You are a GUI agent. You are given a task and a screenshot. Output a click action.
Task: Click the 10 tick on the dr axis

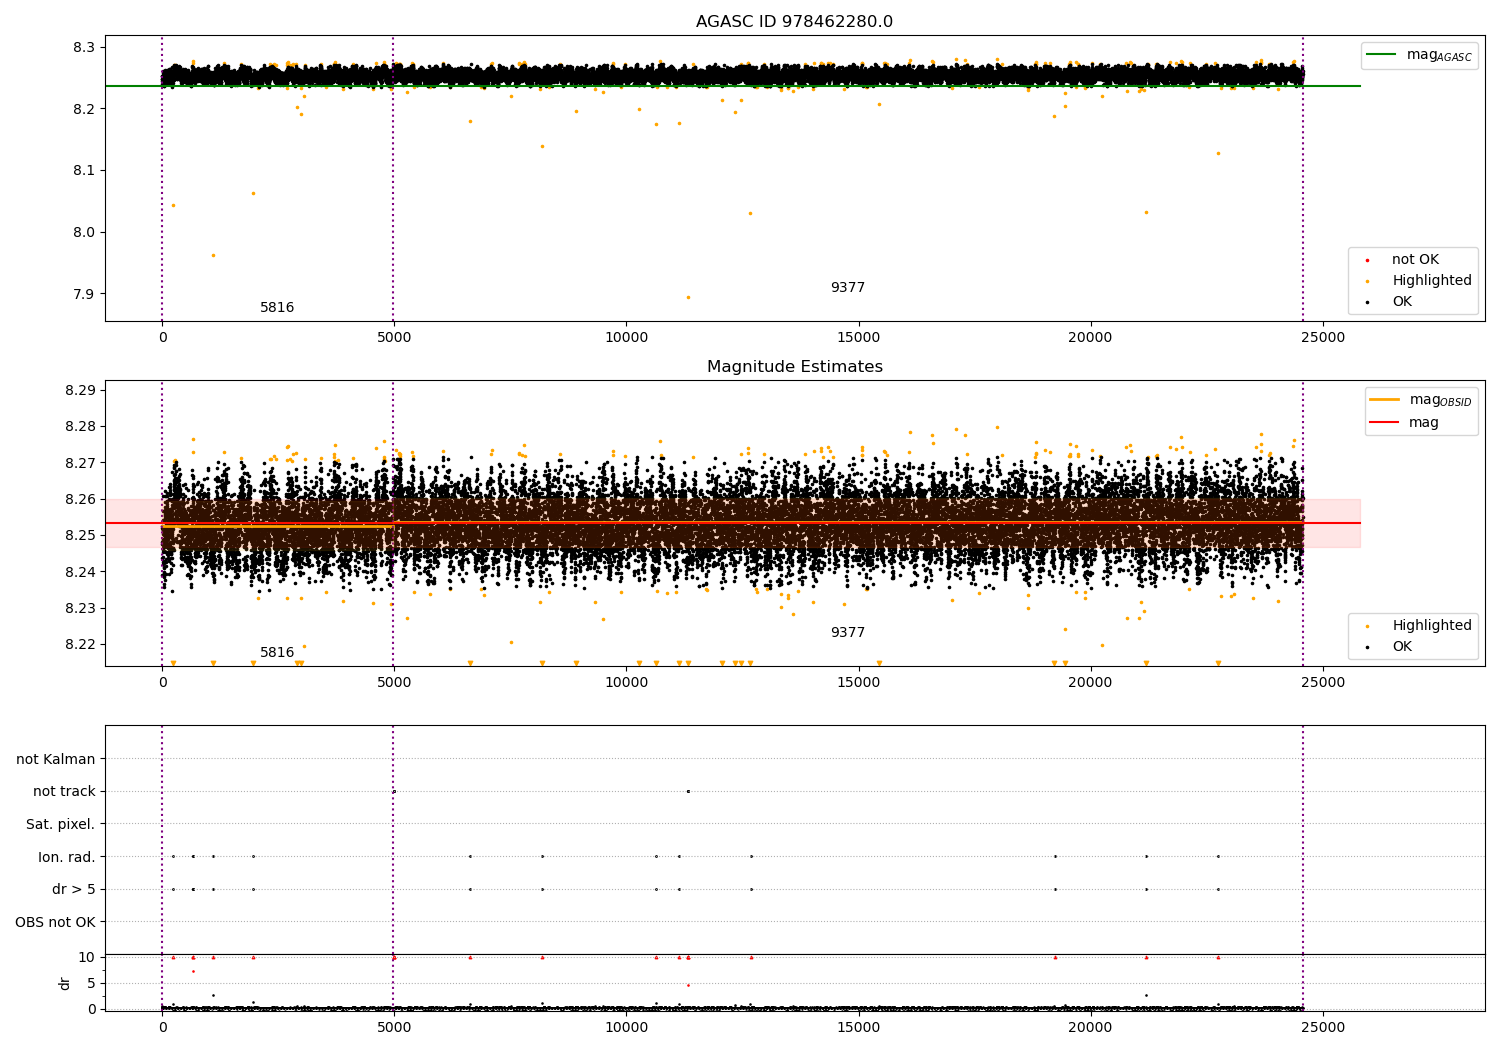(x=87, y=957)
